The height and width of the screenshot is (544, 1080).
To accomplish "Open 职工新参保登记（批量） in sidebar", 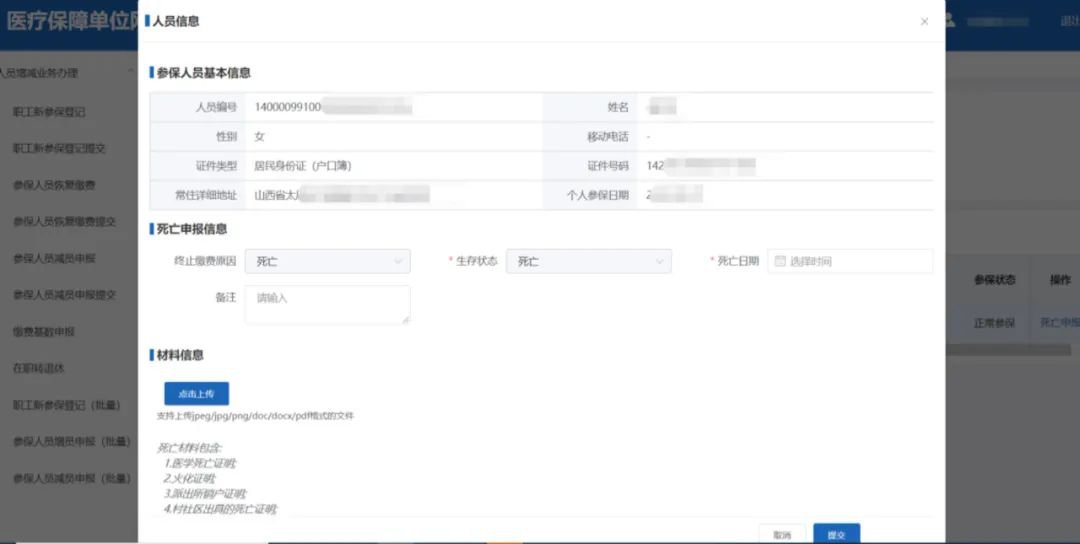I will click(67, 405).
